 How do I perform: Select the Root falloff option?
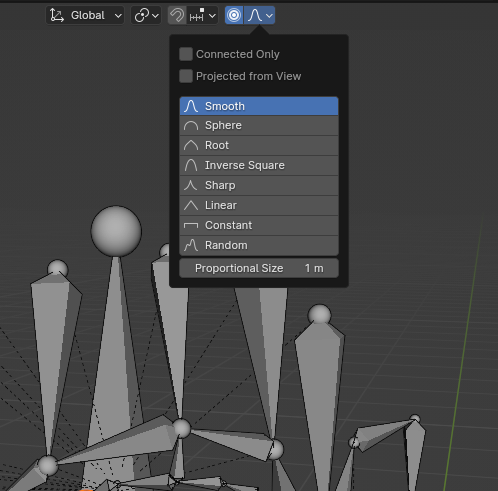click(x=259, y=146)
